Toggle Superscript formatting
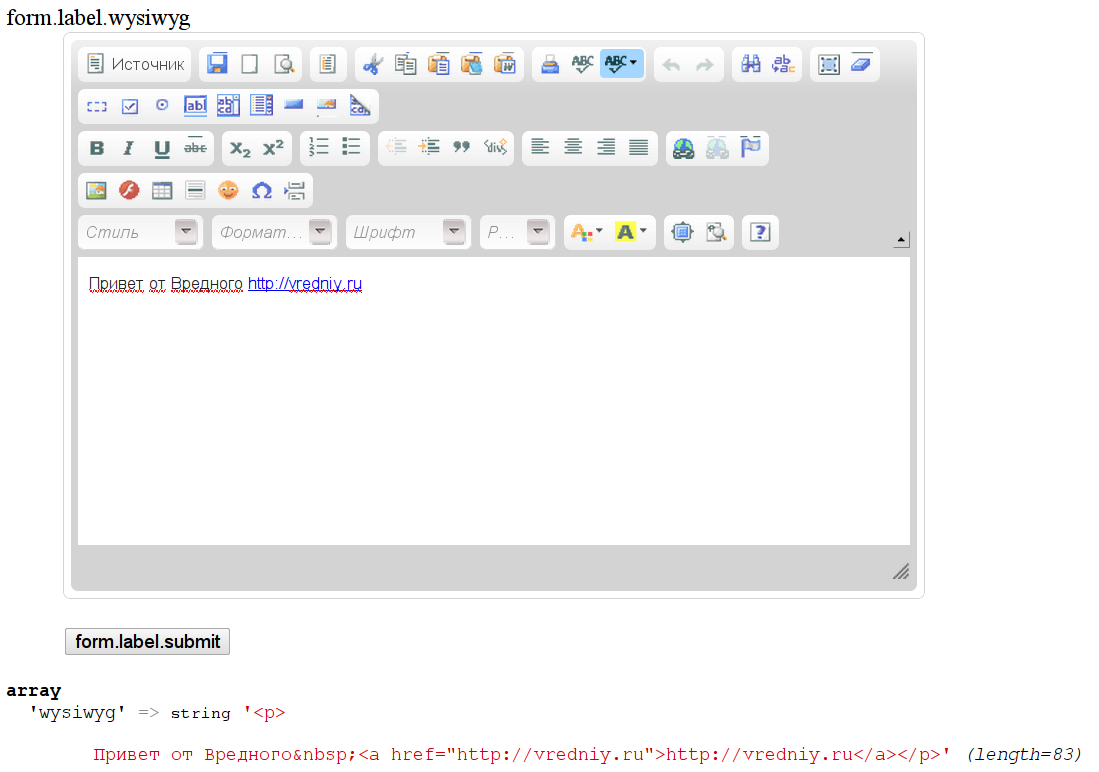This screenshot has width=1099, height=772. tap(273, 148)
